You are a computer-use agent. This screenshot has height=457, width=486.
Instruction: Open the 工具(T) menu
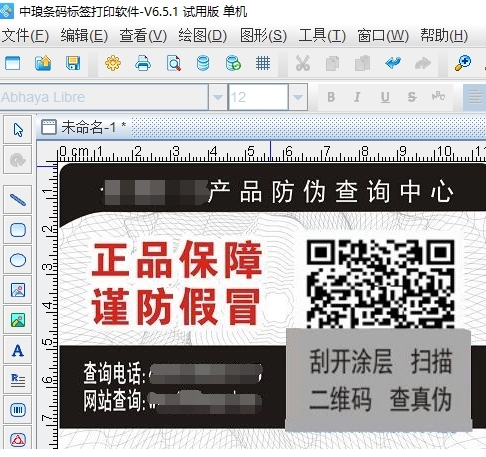(322, 36)
